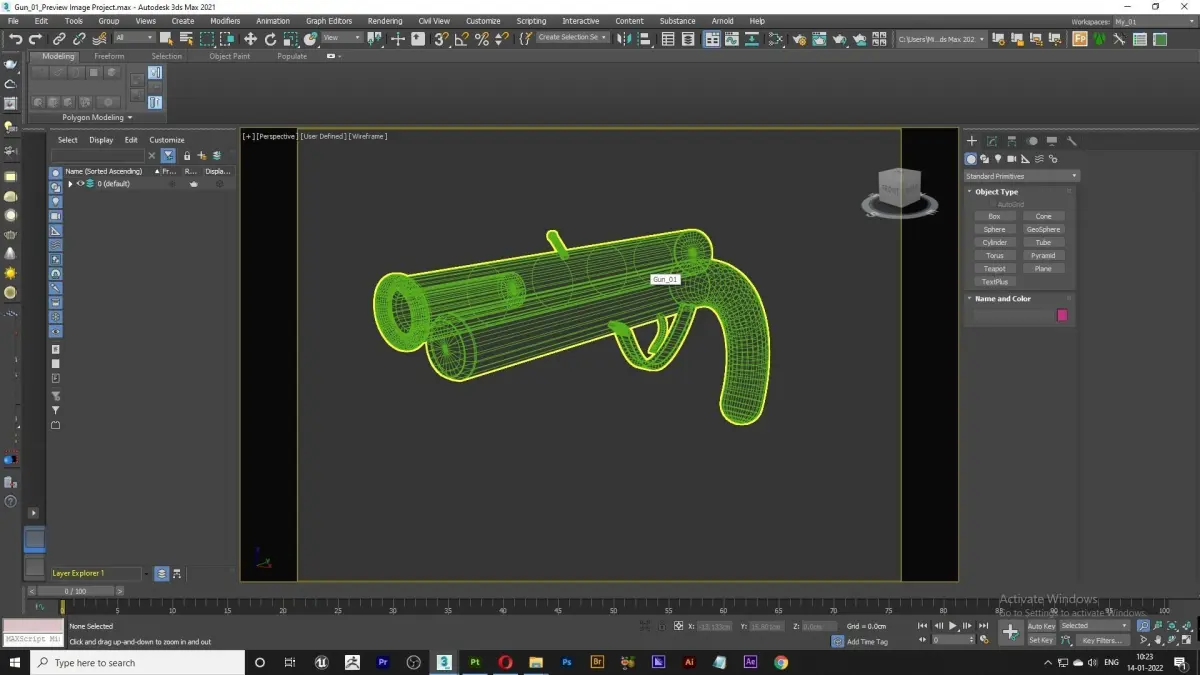This screenshot has height=675, width=1200.
Task: Click the Render Production teapot icon
Action: pos(841,39)
